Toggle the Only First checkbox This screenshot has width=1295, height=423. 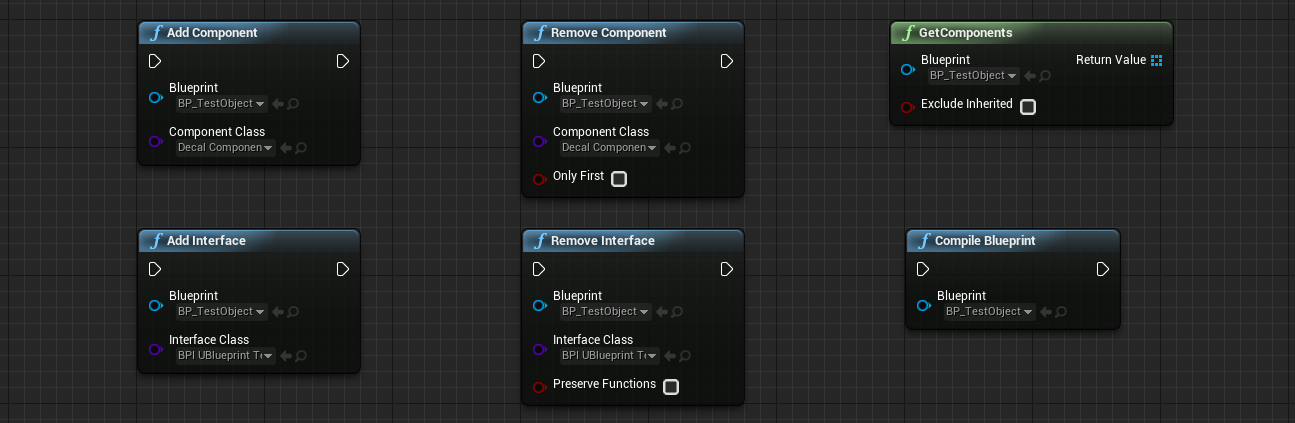618,179
